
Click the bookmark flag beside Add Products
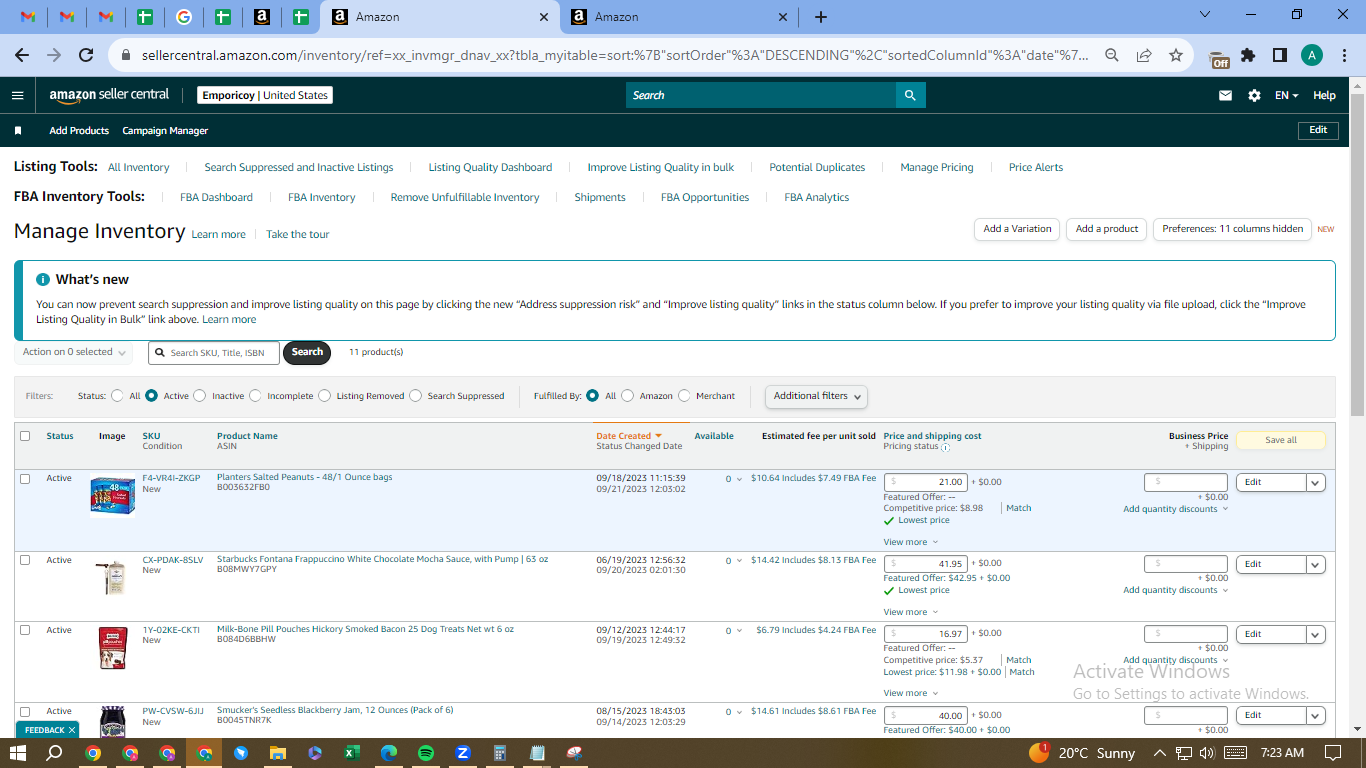coord(18,131)
